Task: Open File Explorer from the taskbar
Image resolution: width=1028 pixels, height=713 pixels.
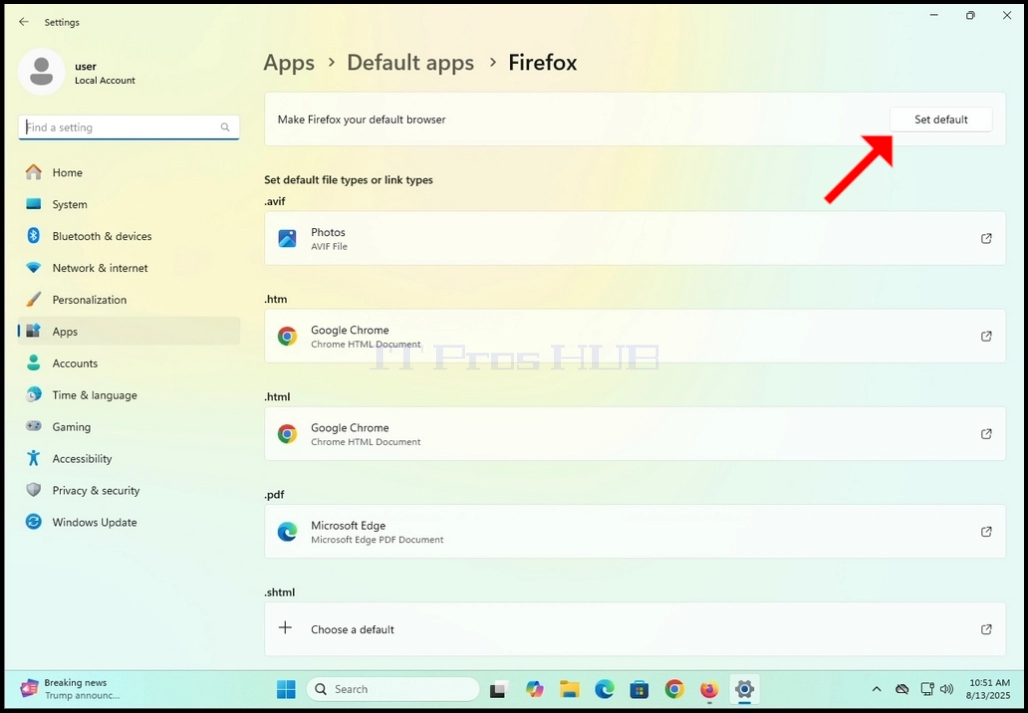Action: pos(569,689)
